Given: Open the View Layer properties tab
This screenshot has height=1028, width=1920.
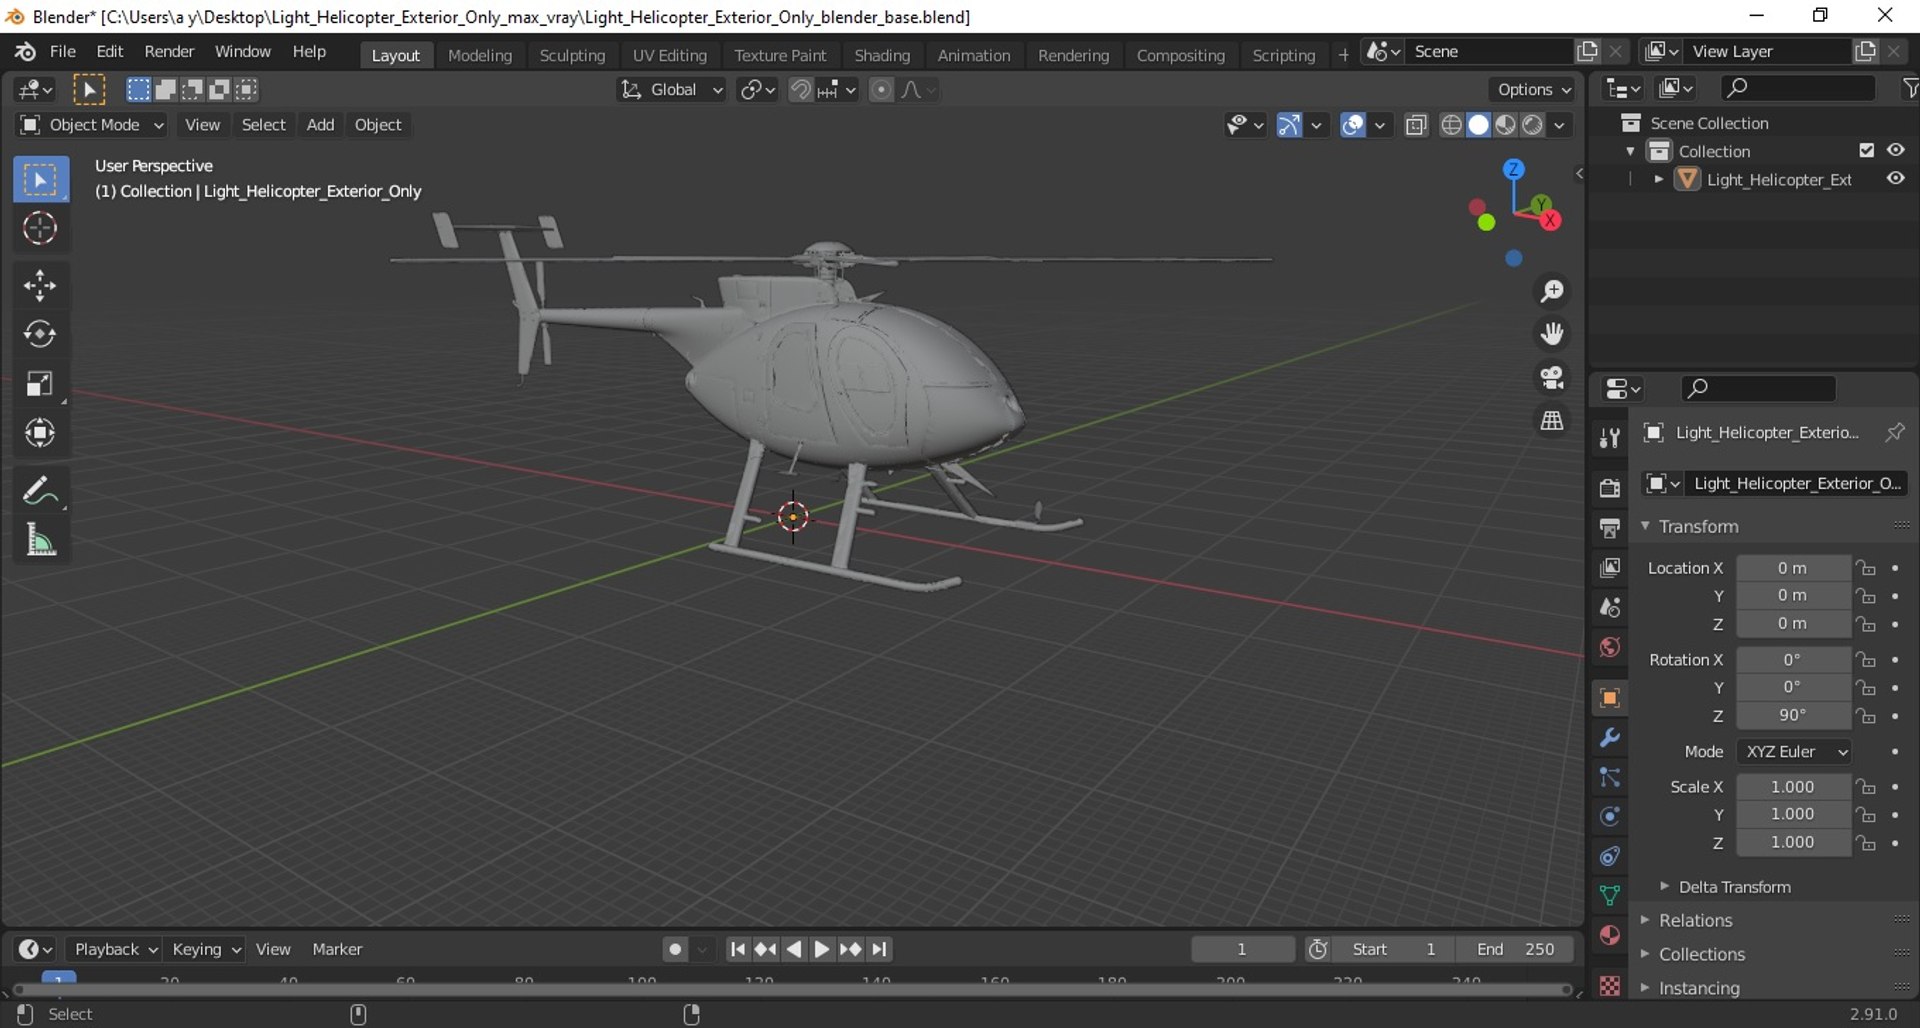Looking at the screenshot, I should pos(1609,568).
